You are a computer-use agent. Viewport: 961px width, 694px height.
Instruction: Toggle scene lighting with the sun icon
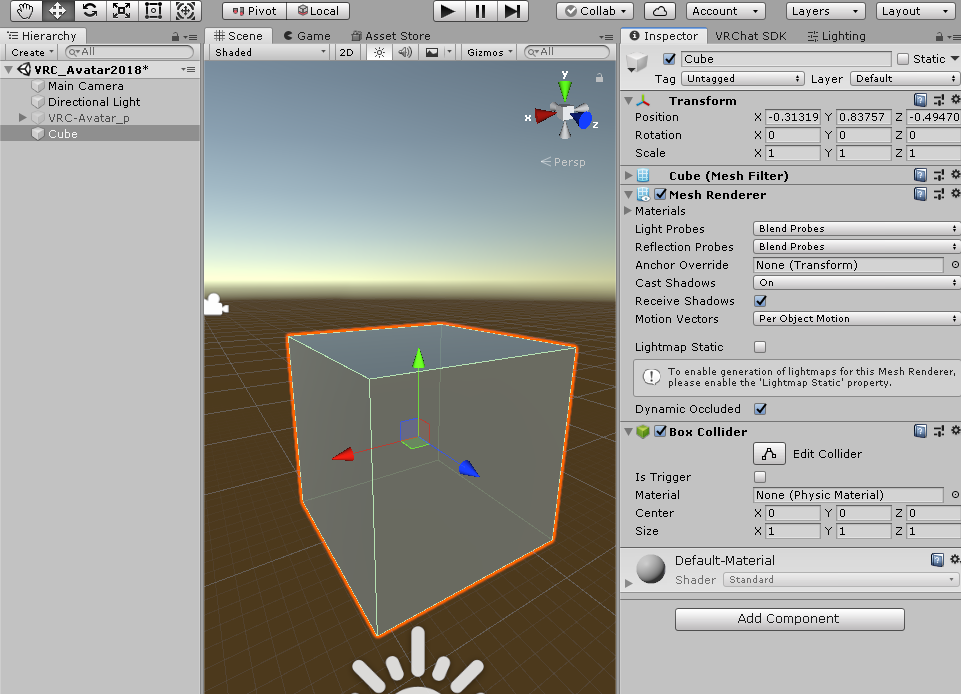pos(378,51)
